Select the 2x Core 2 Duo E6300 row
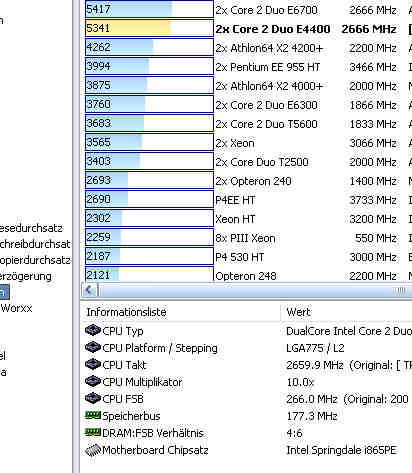This screenshot has width=412, height=473. pos(248,105)
